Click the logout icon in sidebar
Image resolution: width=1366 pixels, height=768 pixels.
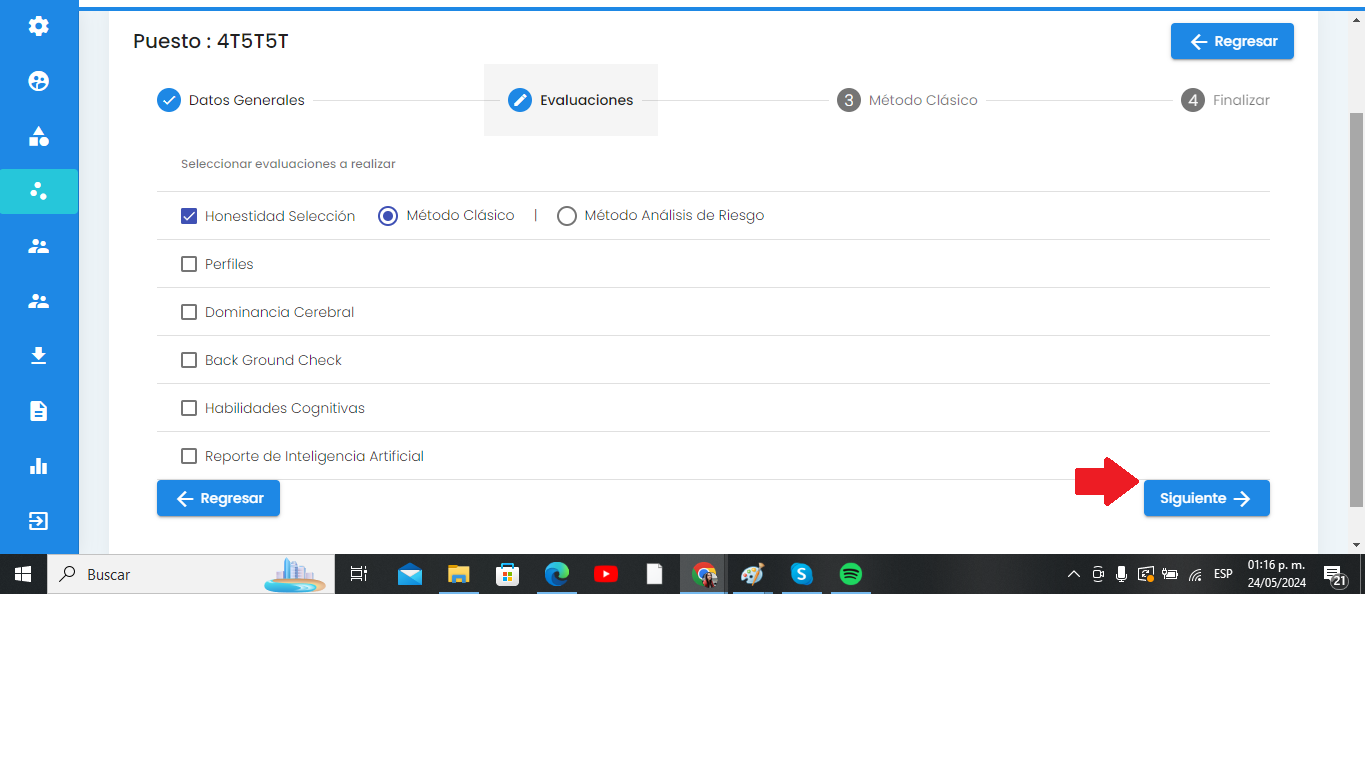[39, 521]
